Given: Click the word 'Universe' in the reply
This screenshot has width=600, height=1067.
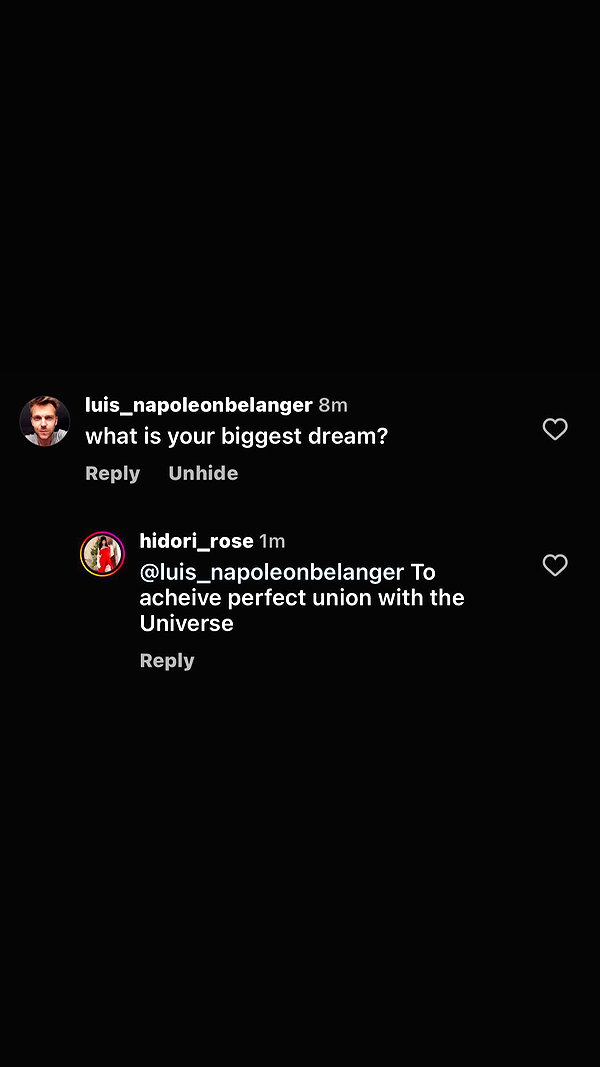Looking at the screenshot, I should (x=186, y=623).
